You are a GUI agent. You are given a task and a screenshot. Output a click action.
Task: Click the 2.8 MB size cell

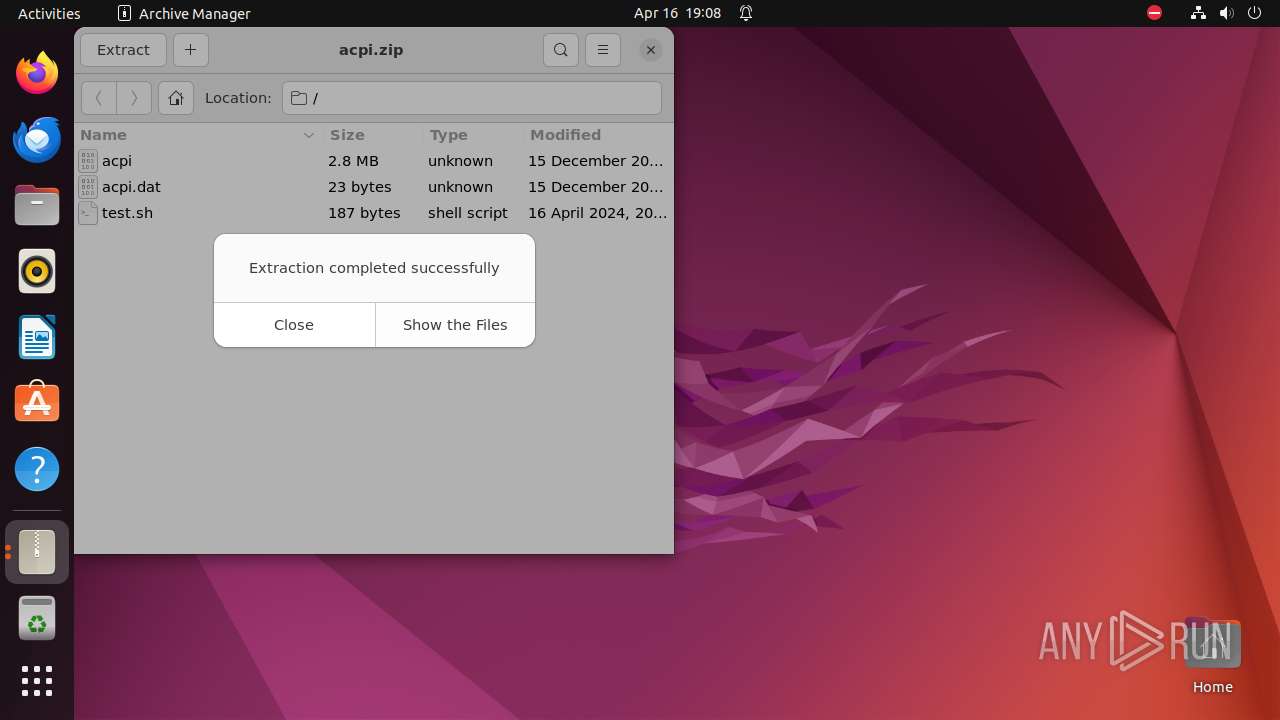353,161
